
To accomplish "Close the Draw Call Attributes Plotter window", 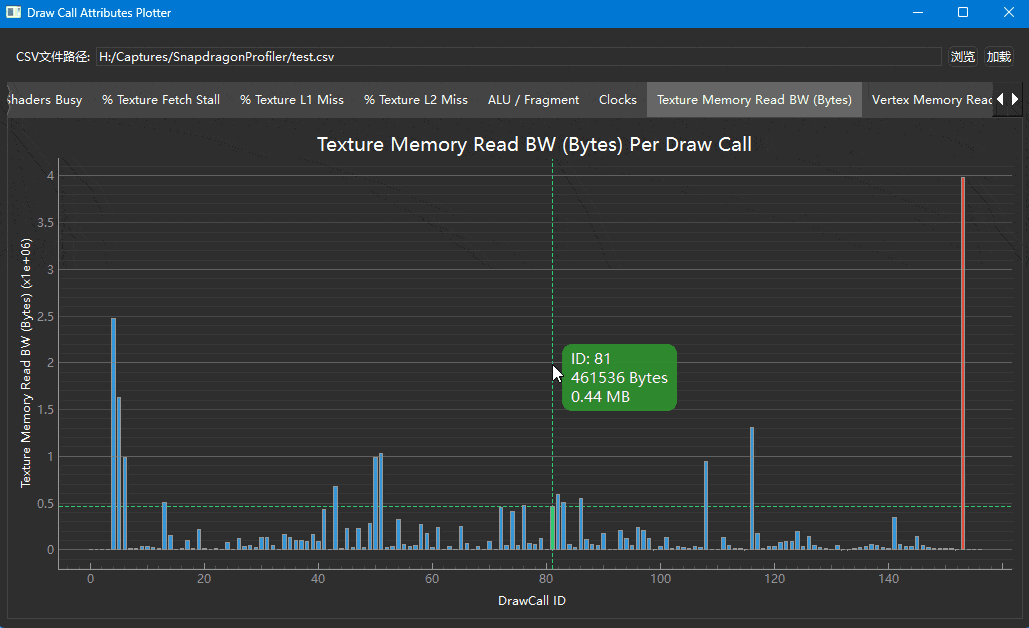I will [1009, 12].
